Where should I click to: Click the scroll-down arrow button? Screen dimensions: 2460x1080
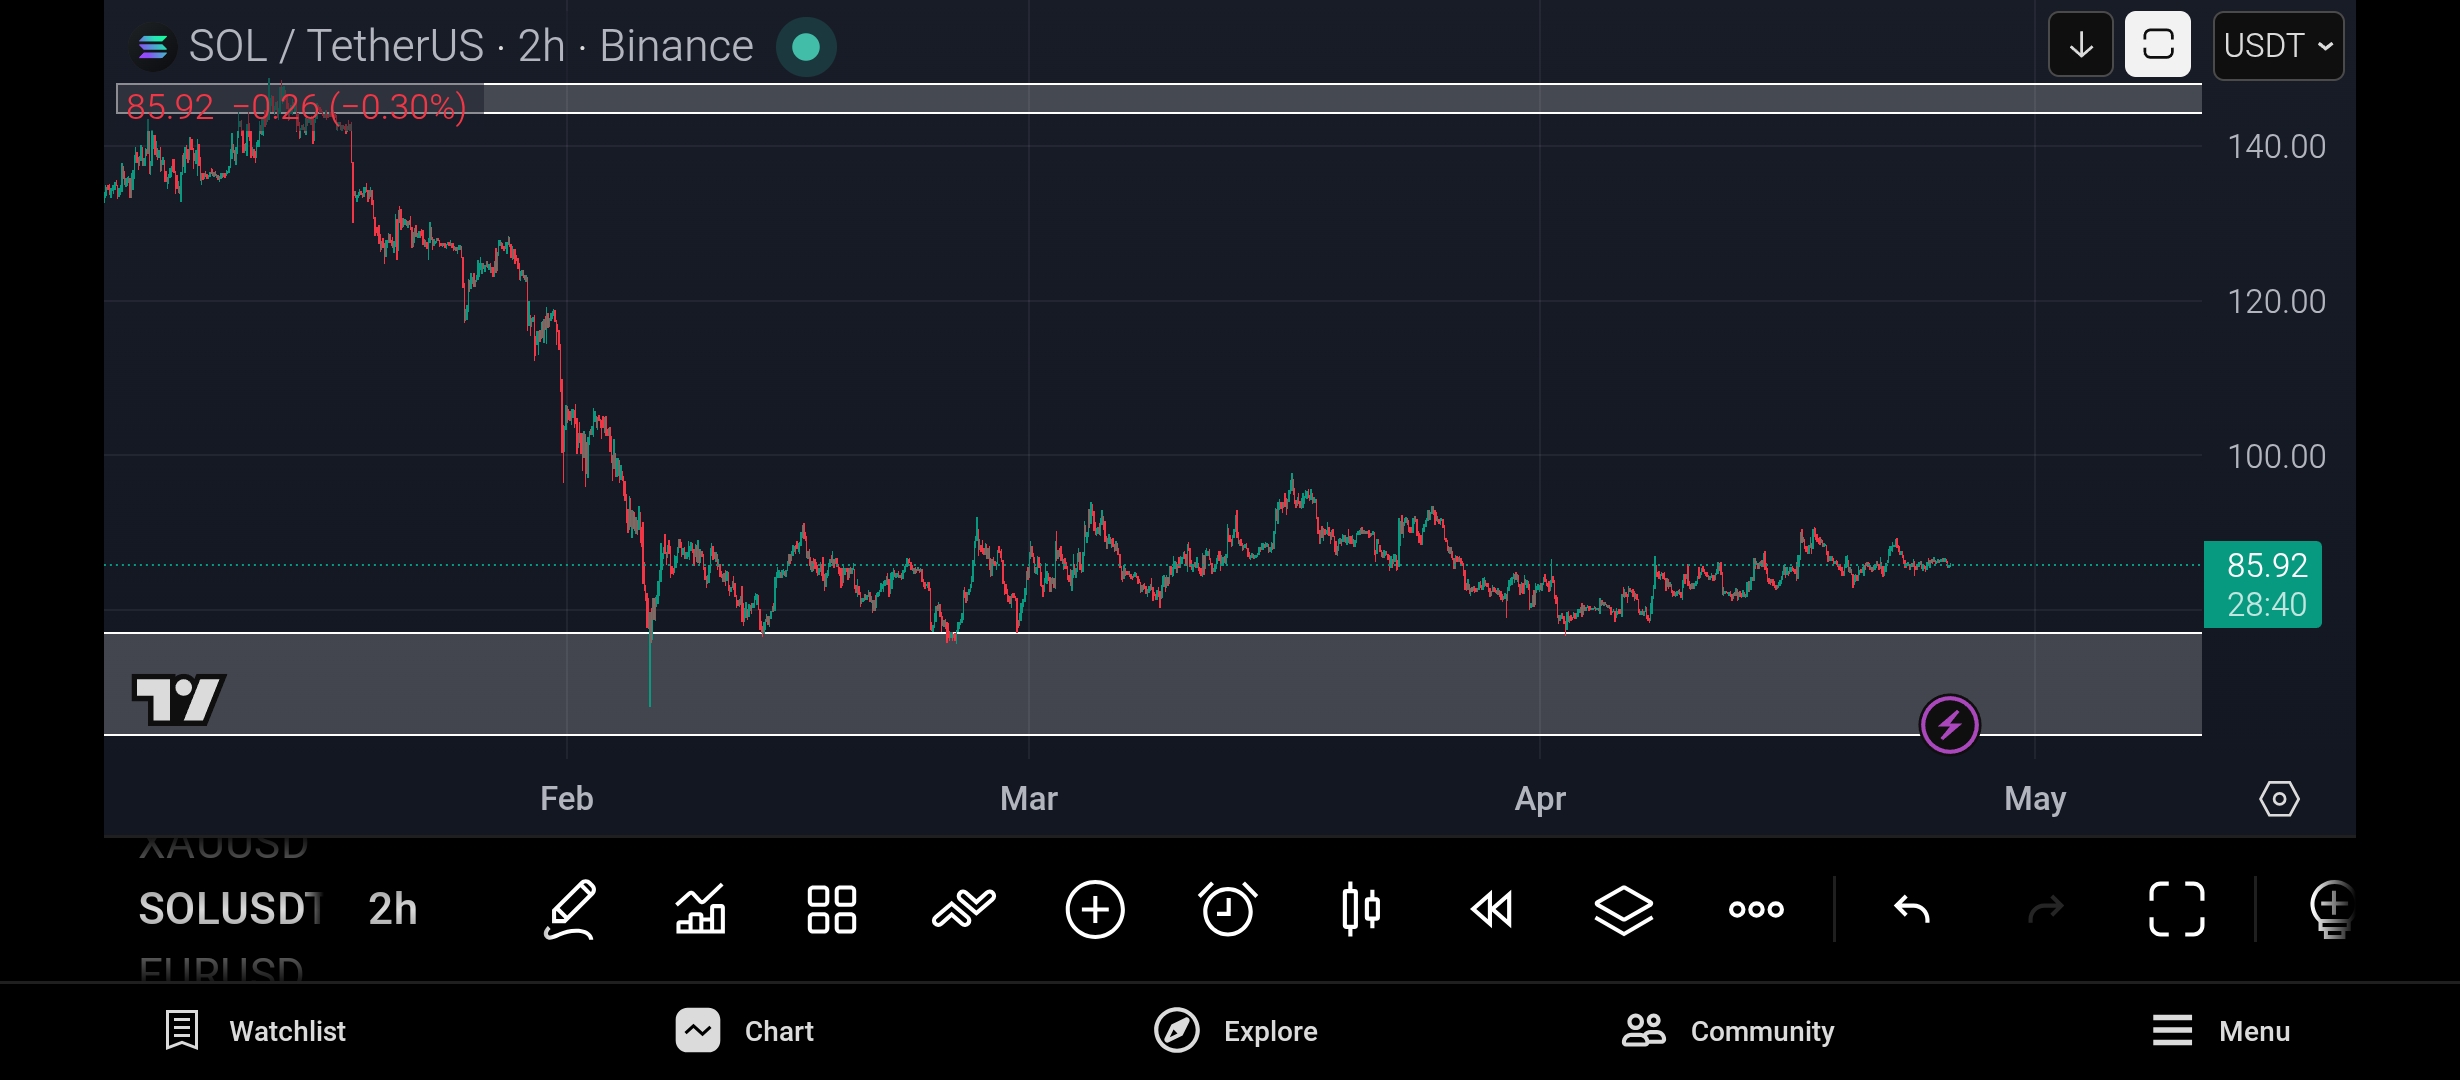[x=2080, y=45]
